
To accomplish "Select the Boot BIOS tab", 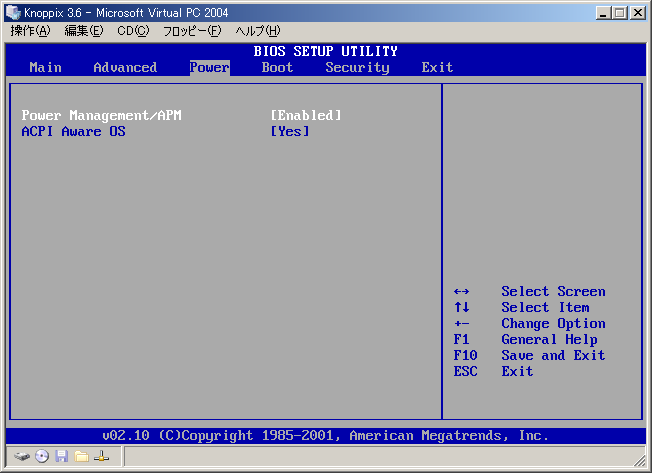I will pos(277,68).
